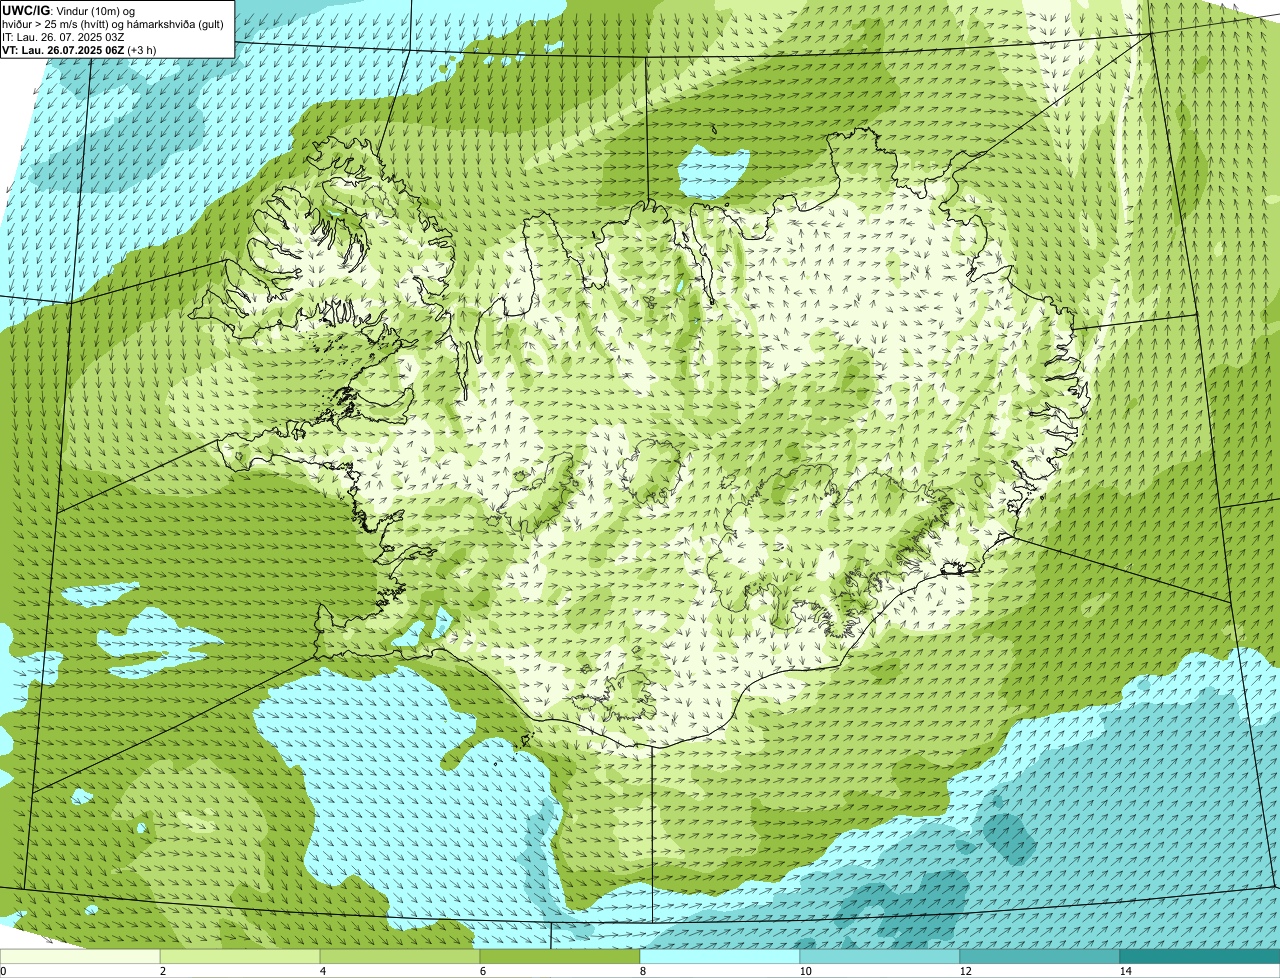Click the colorbar tick label "14"

[1125, 971]
